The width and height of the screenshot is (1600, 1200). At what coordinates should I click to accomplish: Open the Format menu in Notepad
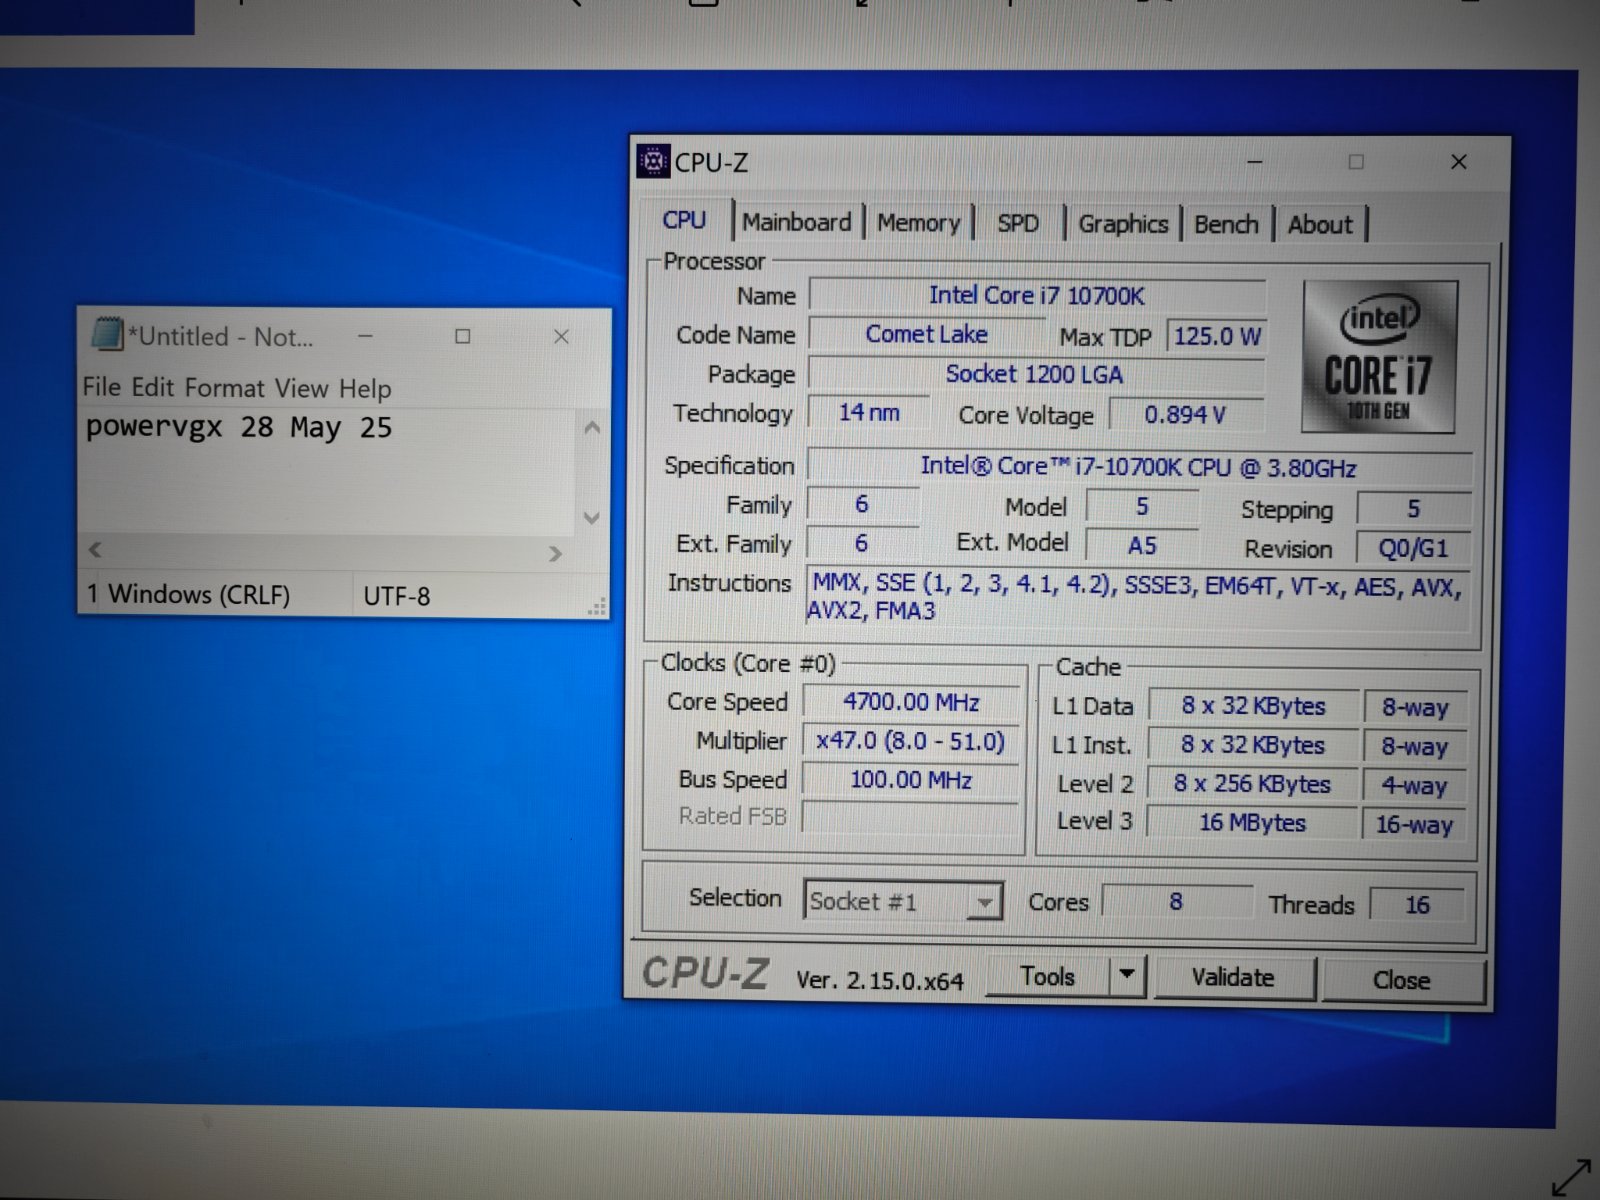point(225,388)
